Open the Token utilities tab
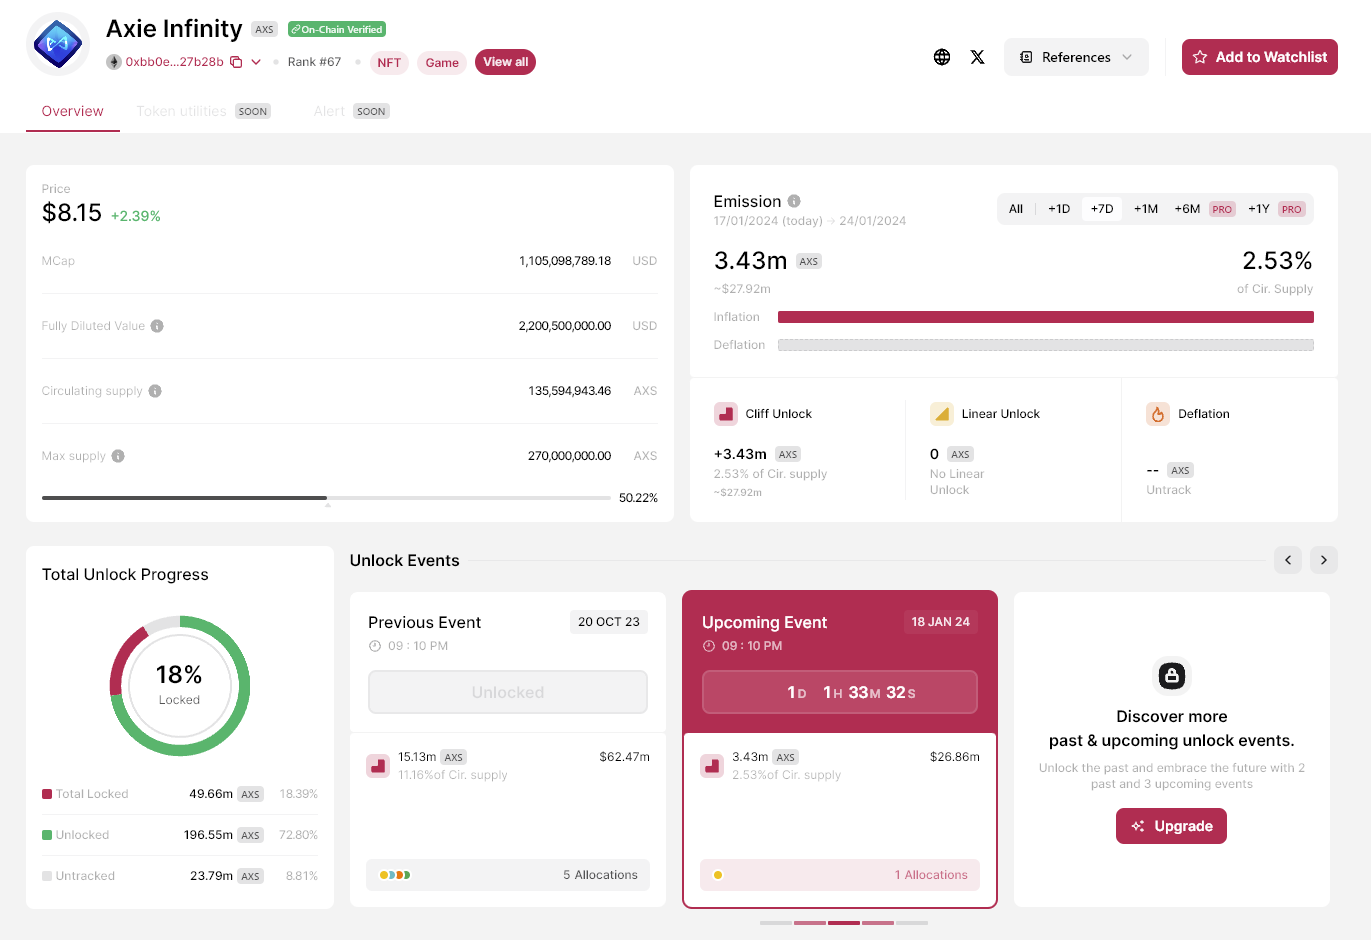 point(203,111)
